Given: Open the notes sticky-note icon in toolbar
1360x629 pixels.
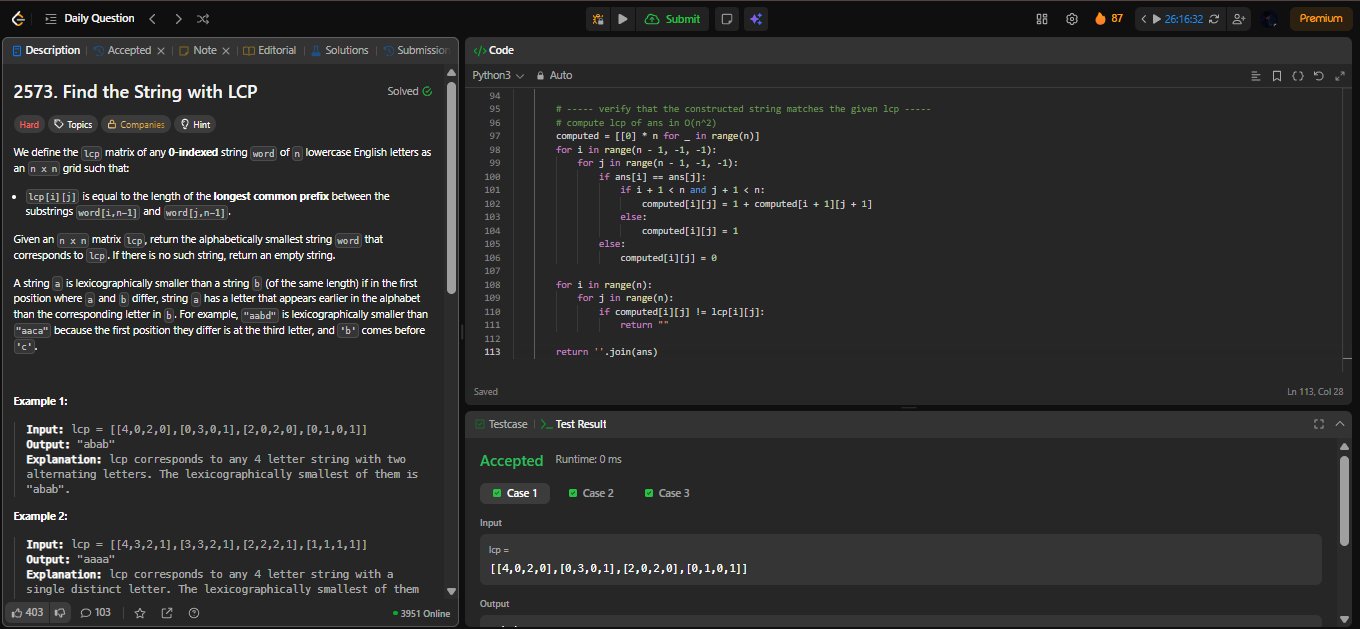Looking at the screenshot, I should [x=727, y=19].
